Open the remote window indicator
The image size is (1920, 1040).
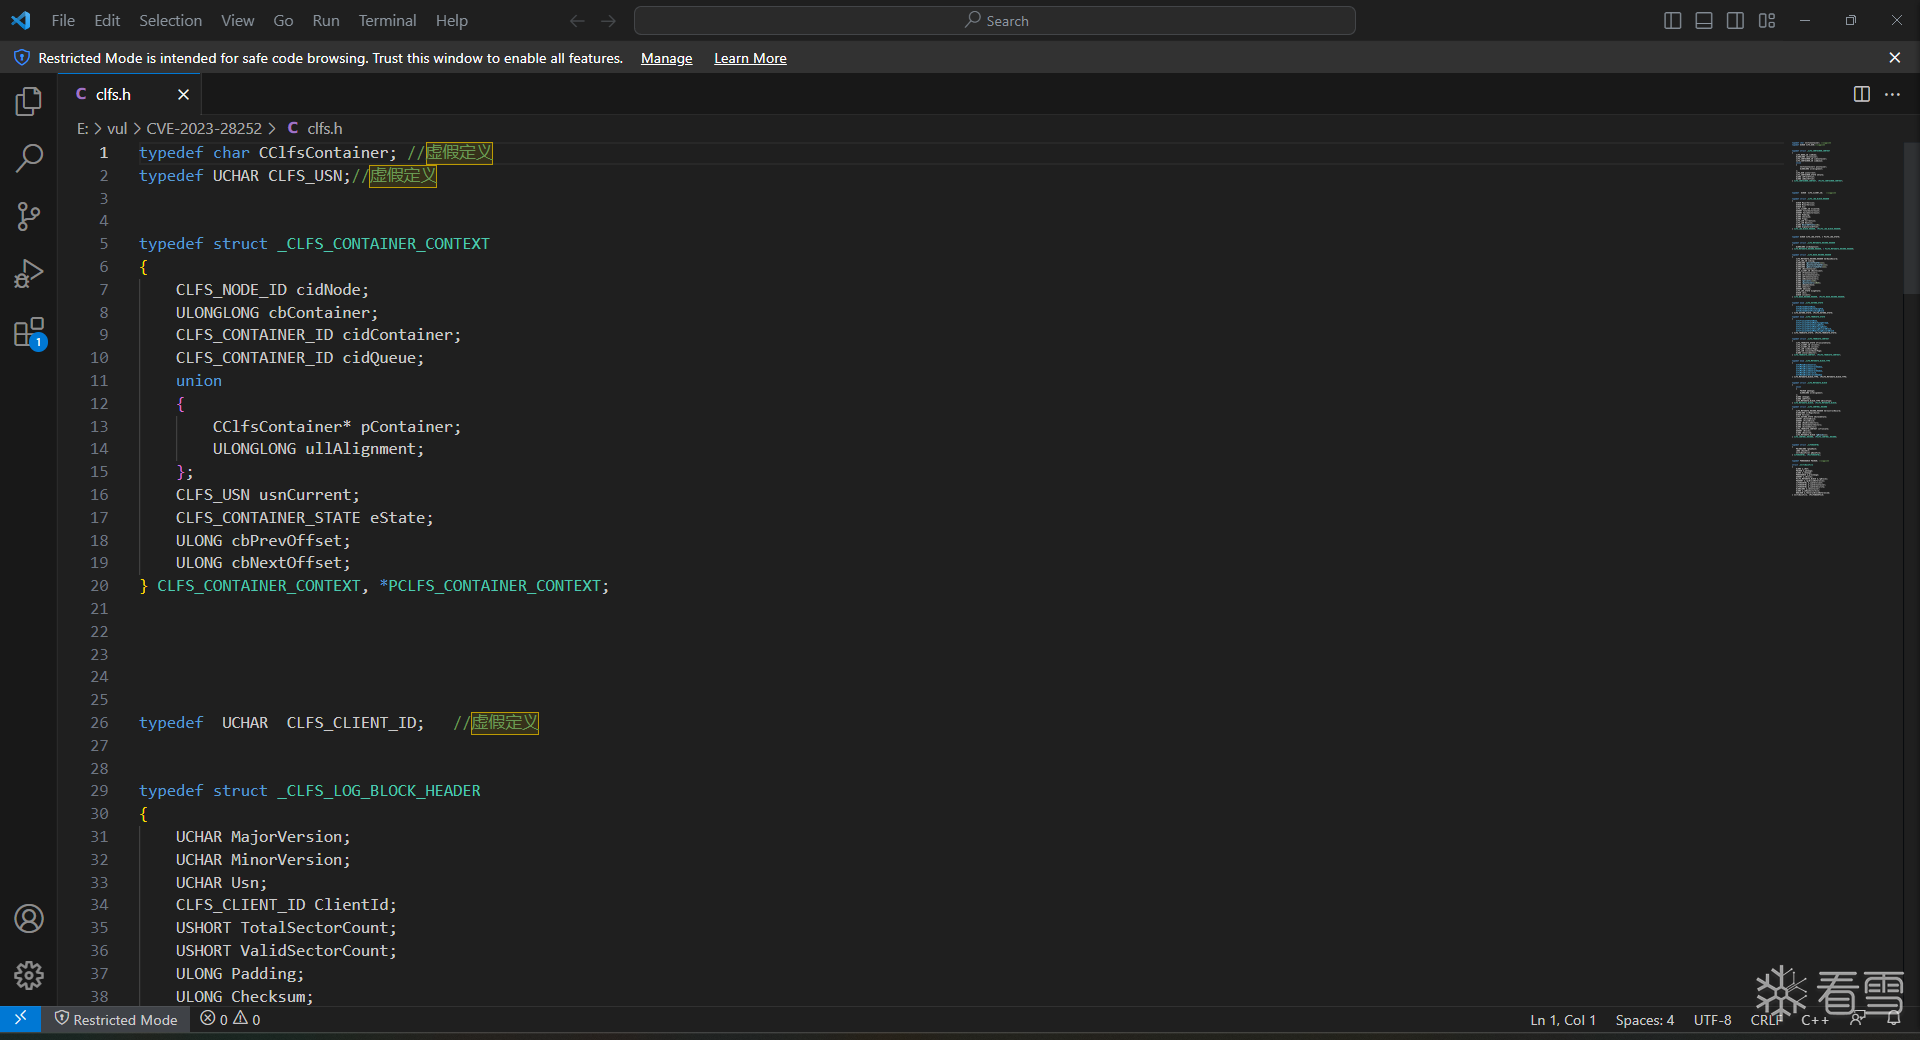click(20, 1019)
